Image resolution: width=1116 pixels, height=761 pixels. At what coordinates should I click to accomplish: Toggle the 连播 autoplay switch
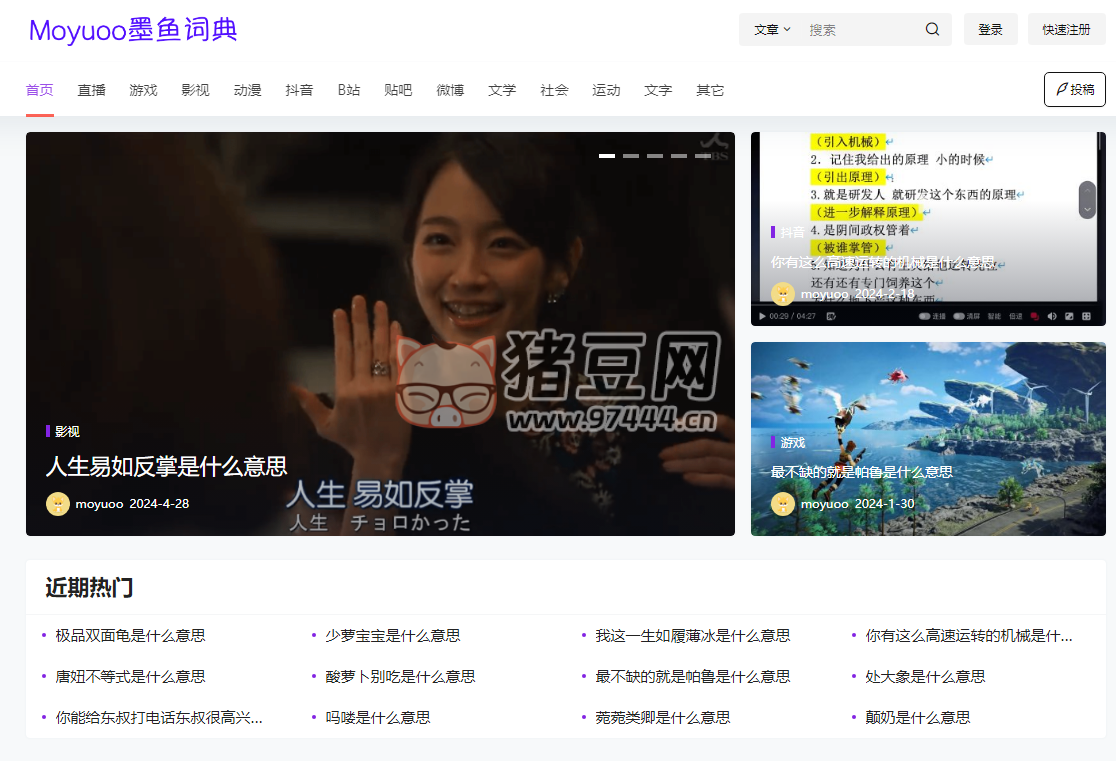coord(923,315)
